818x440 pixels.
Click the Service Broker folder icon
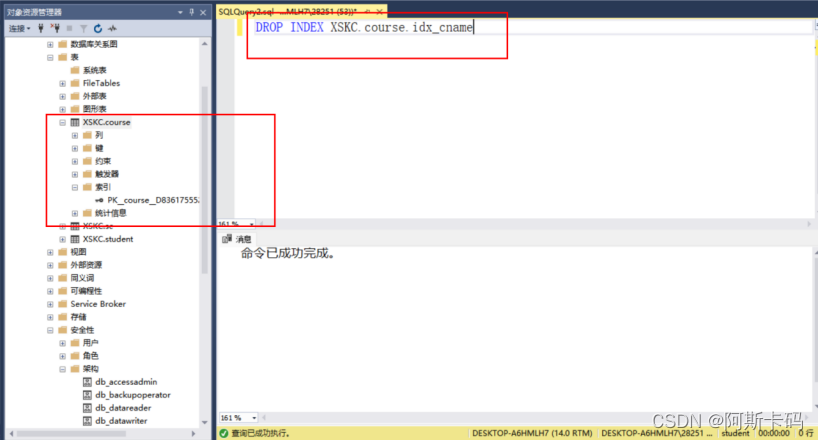pyautogui.click(x=63, y=304)
